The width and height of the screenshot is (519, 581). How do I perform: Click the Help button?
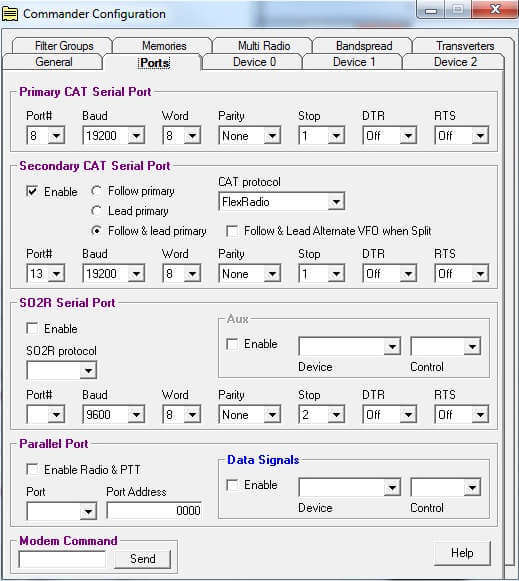point(462,553)
